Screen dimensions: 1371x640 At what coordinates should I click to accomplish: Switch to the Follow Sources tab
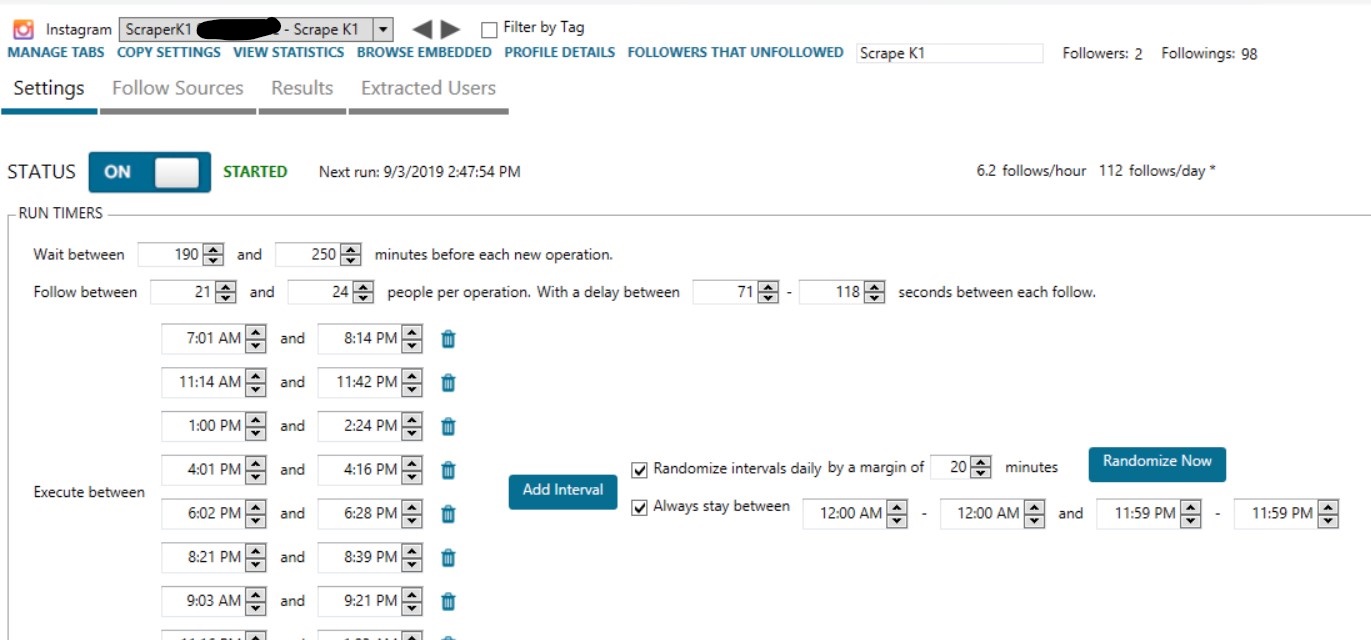178,88
